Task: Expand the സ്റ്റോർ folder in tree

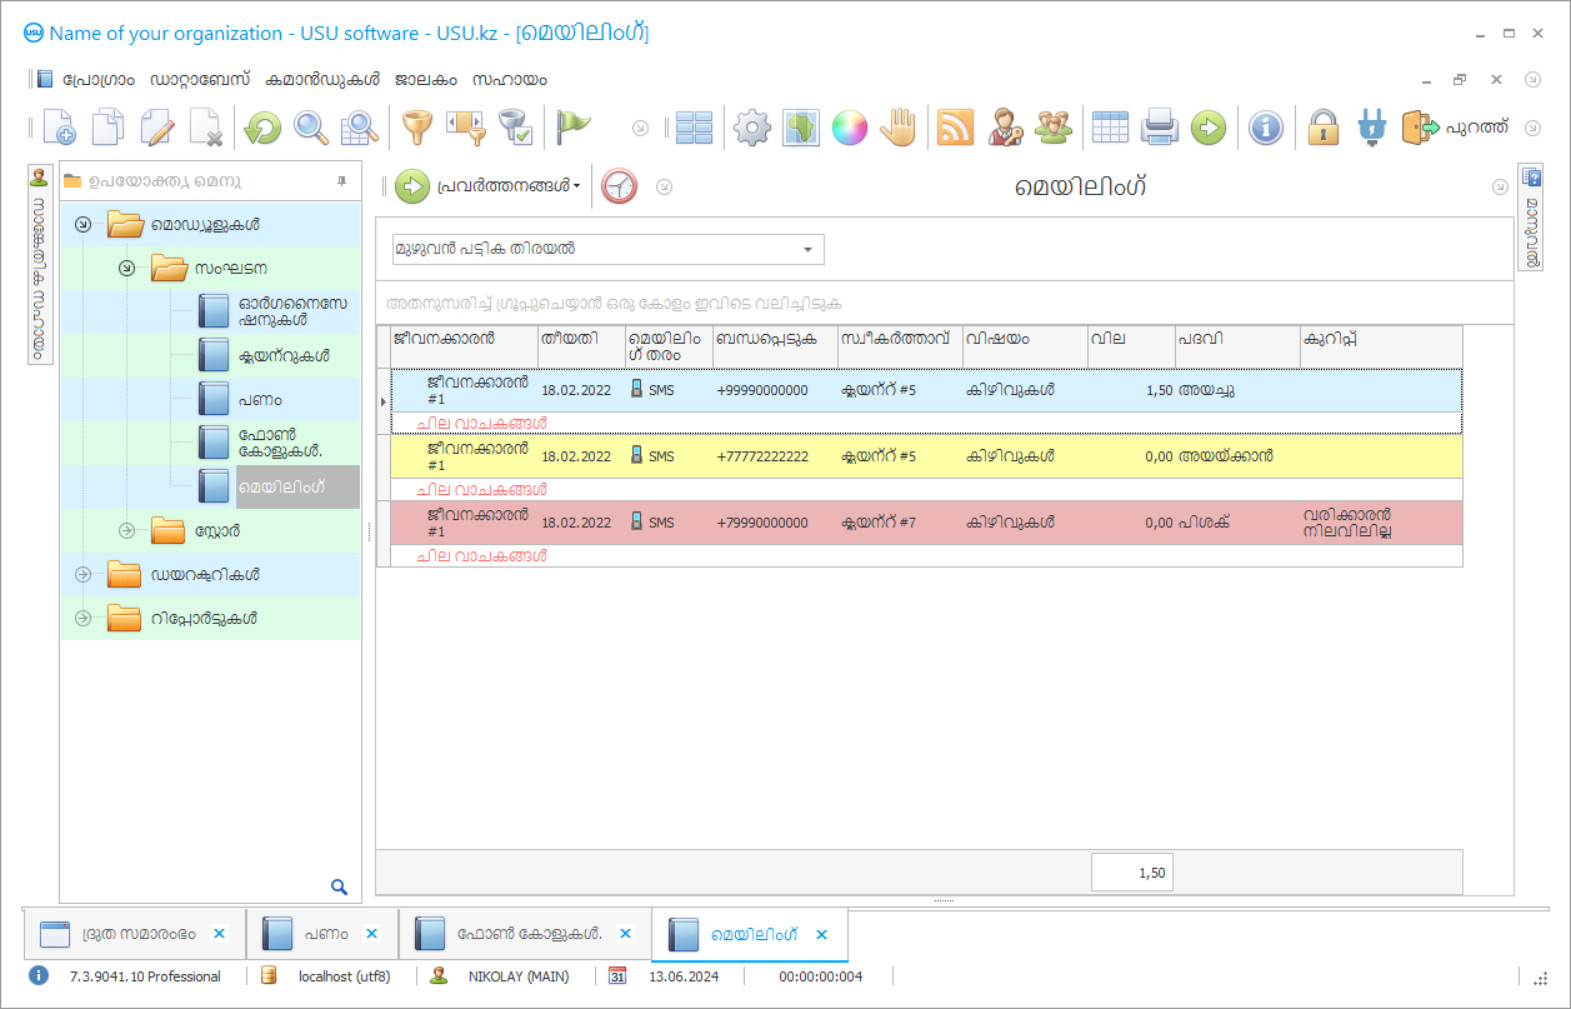Action: (127, 531)
